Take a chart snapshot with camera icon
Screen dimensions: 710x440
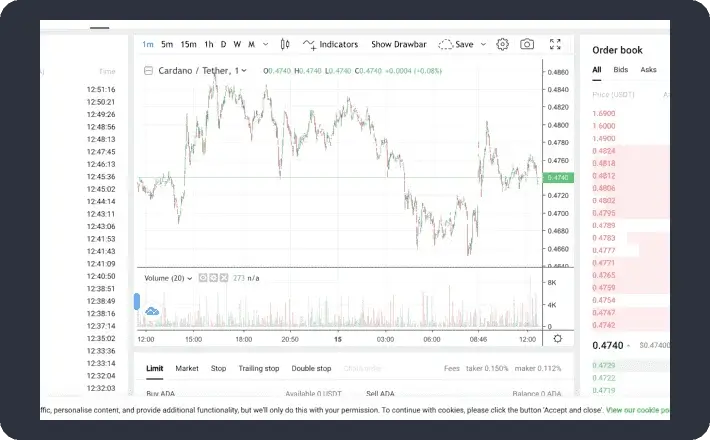pos(527,44)
